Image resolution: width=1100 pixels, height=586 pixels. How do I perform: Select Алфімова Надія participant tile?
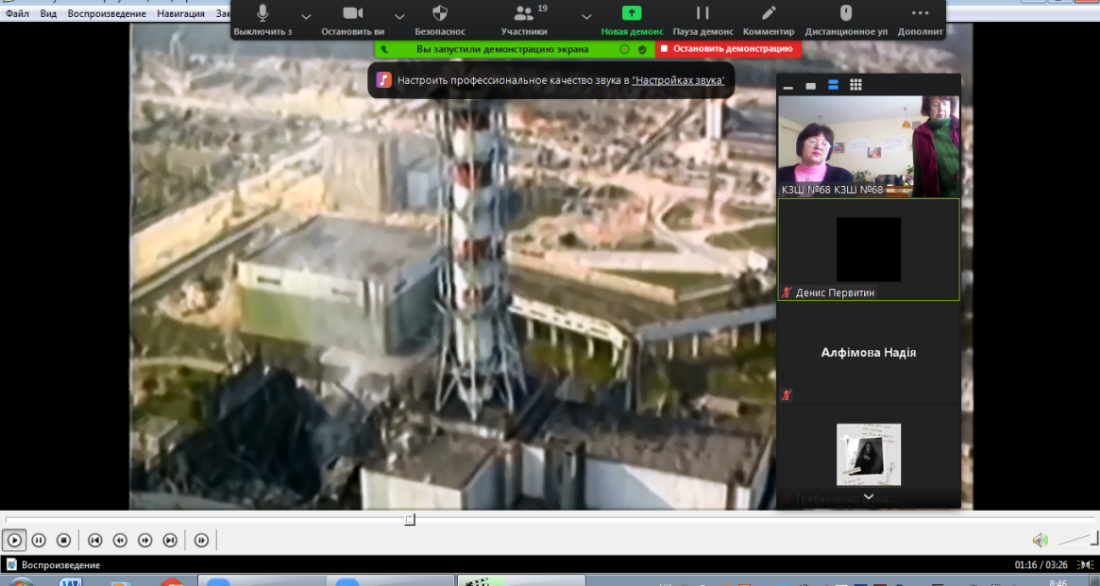(x=868, y=352)
